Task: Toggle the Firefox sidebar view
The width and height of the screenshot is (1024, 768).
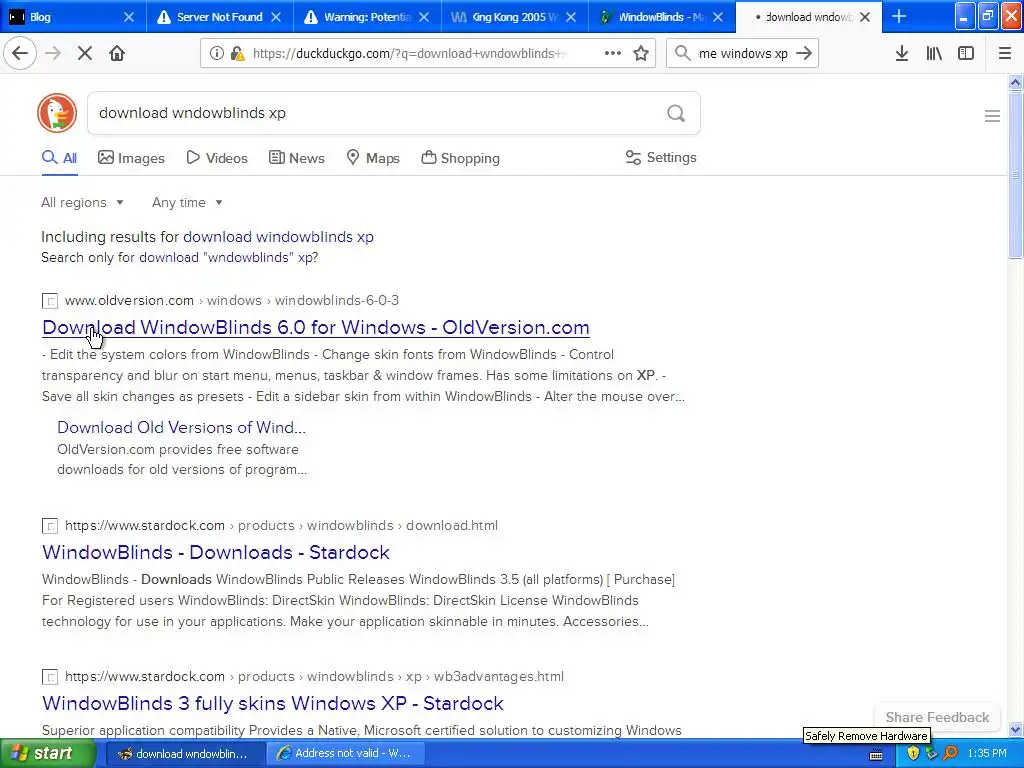Action: (966, 54)
